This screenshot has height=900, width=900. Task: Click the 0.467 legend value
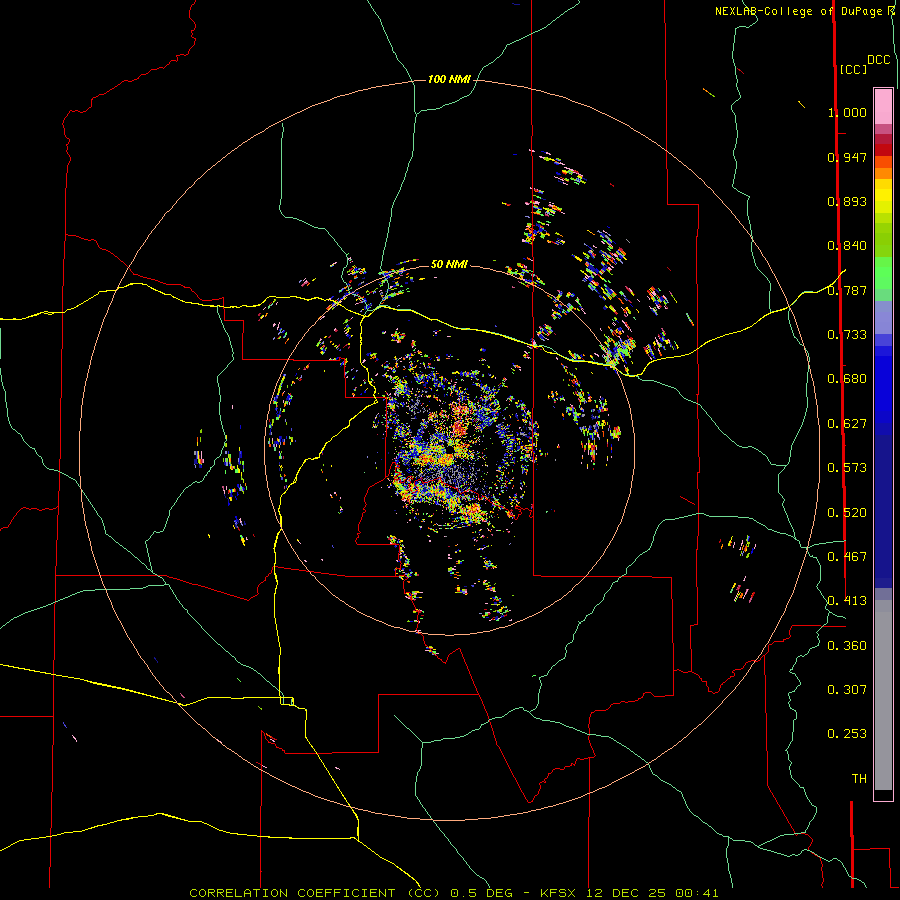(x=847, y=556)
